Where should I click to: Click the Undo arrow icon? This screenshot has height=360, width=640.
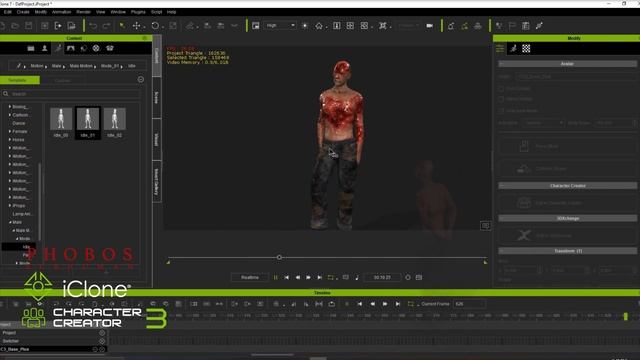coord(93,26)
